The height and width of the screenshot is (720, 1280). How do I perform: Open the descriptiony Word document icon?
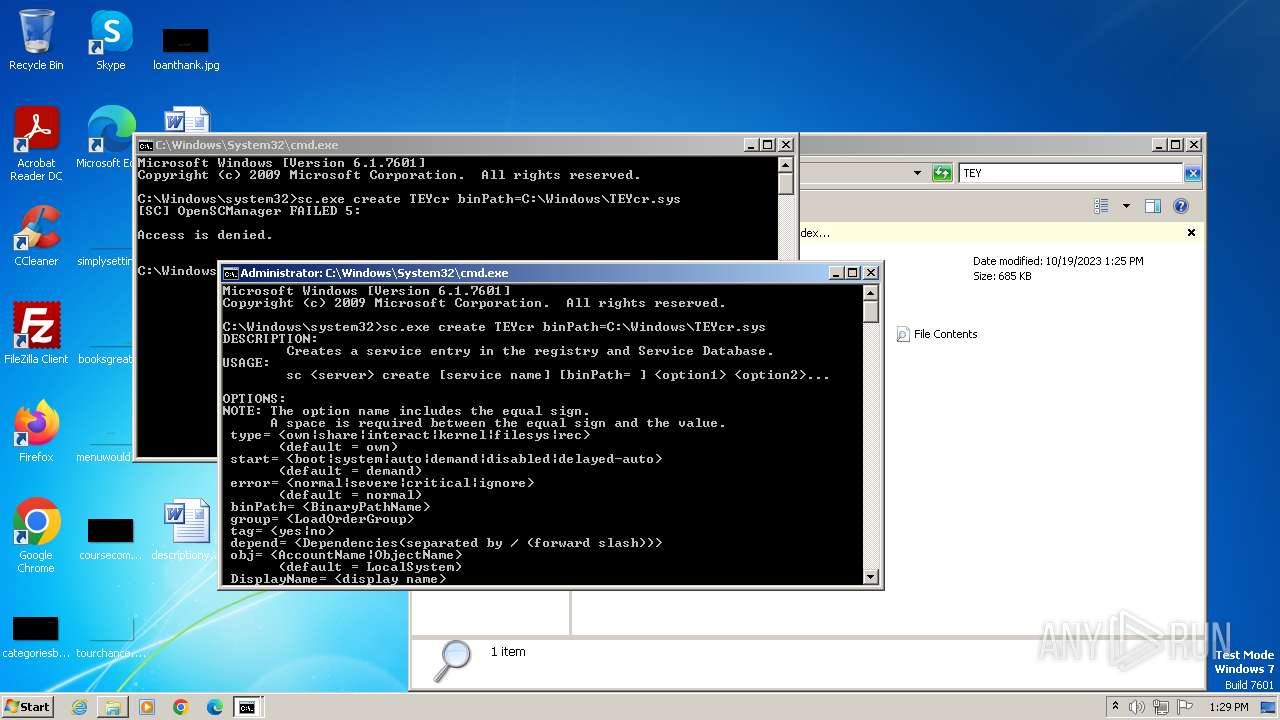click(186, 530)
